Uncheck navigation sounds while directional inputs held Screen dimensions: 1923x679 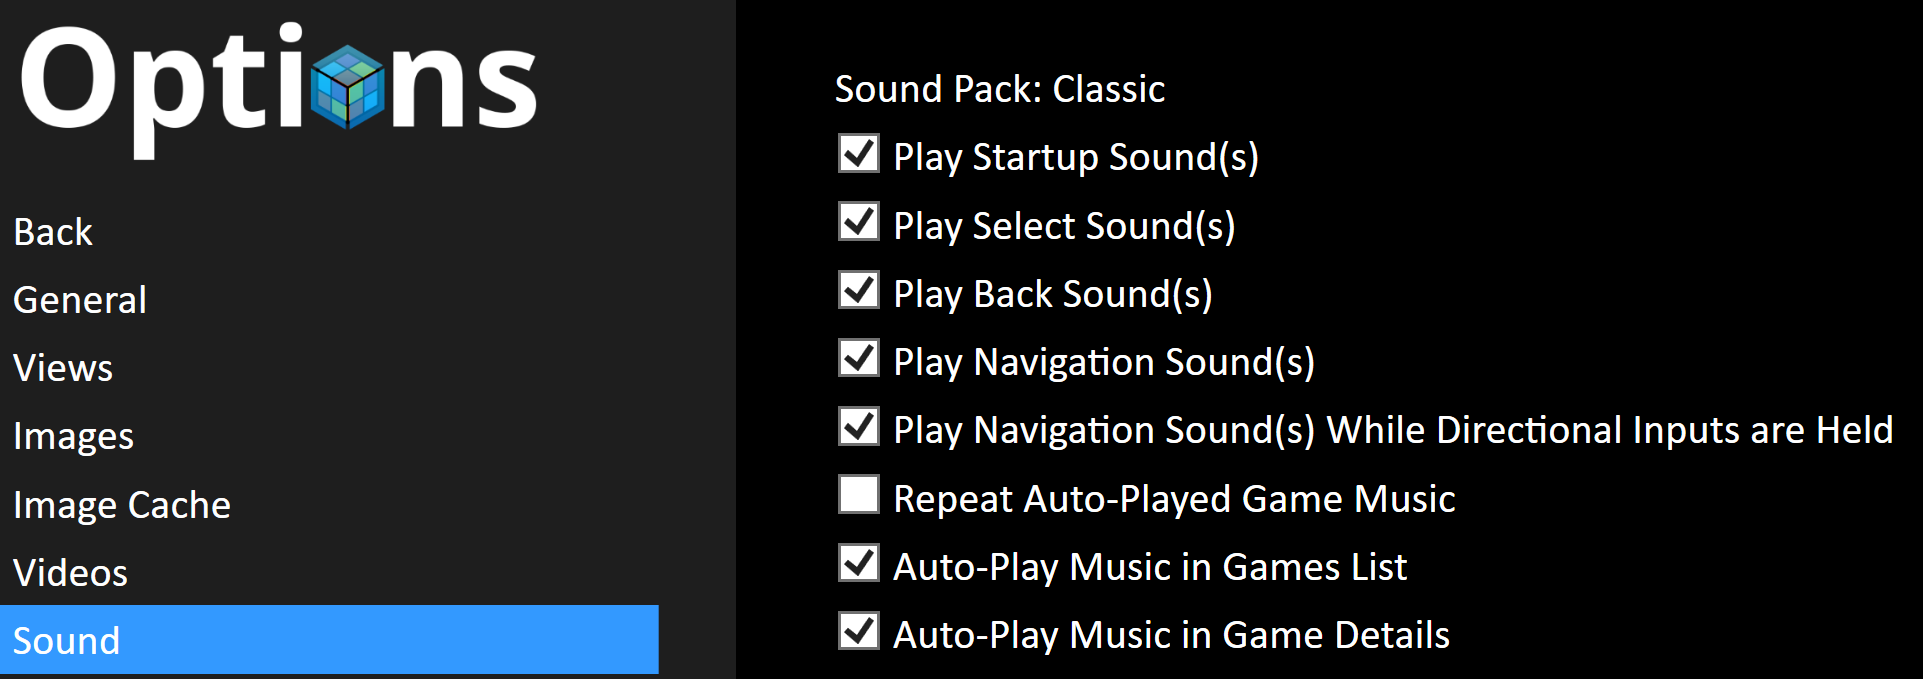click(859, 426)
